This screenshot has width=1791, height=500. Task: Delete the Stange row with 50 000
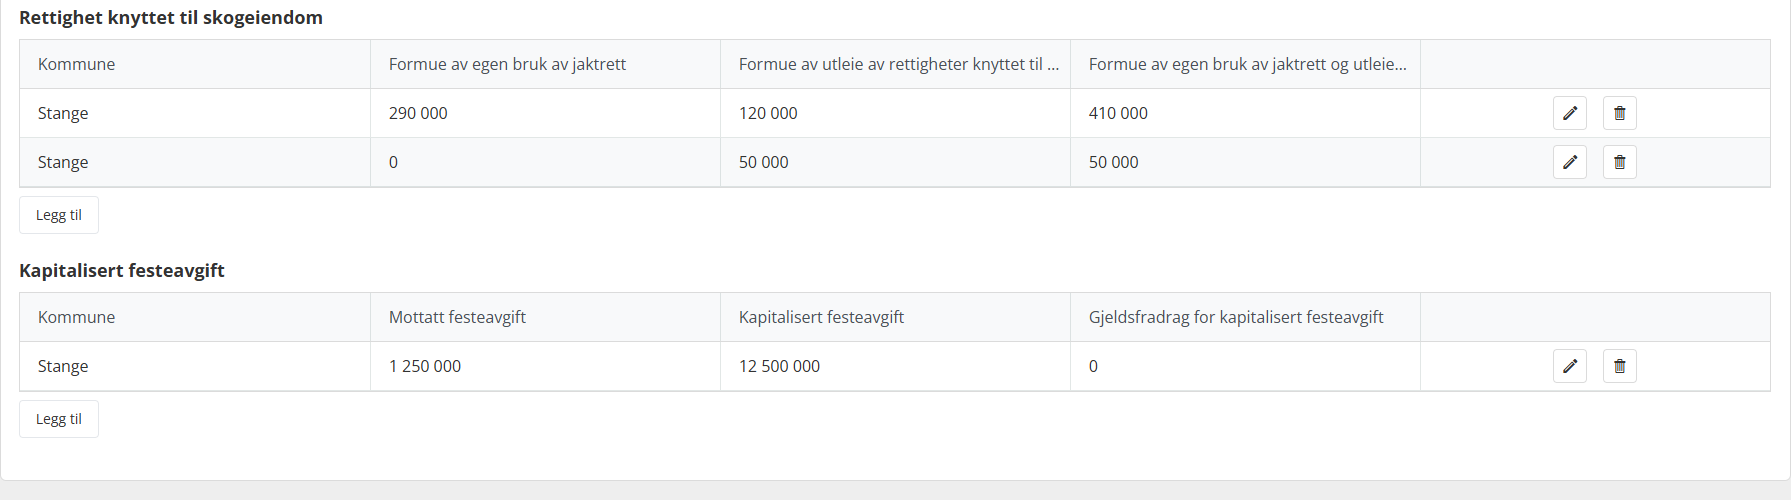[1620, 162]
